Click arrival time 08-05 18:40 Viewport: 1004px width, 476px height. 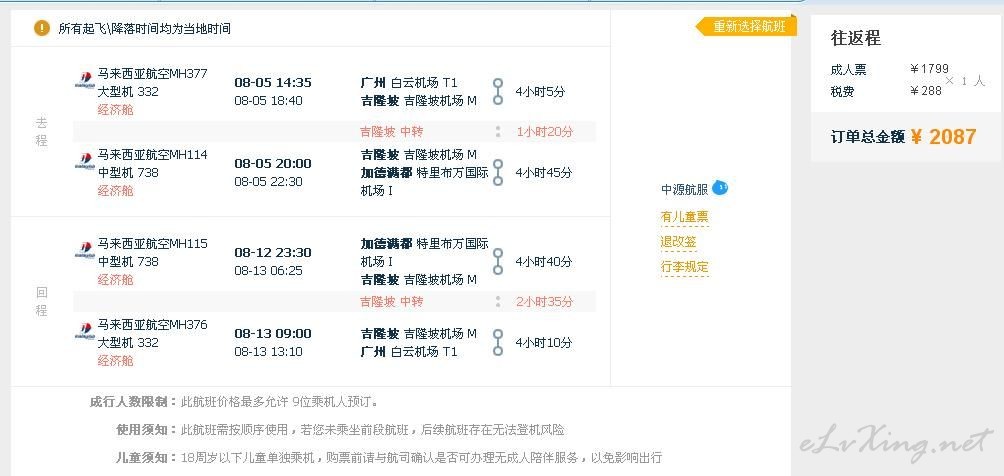(268, 101)
